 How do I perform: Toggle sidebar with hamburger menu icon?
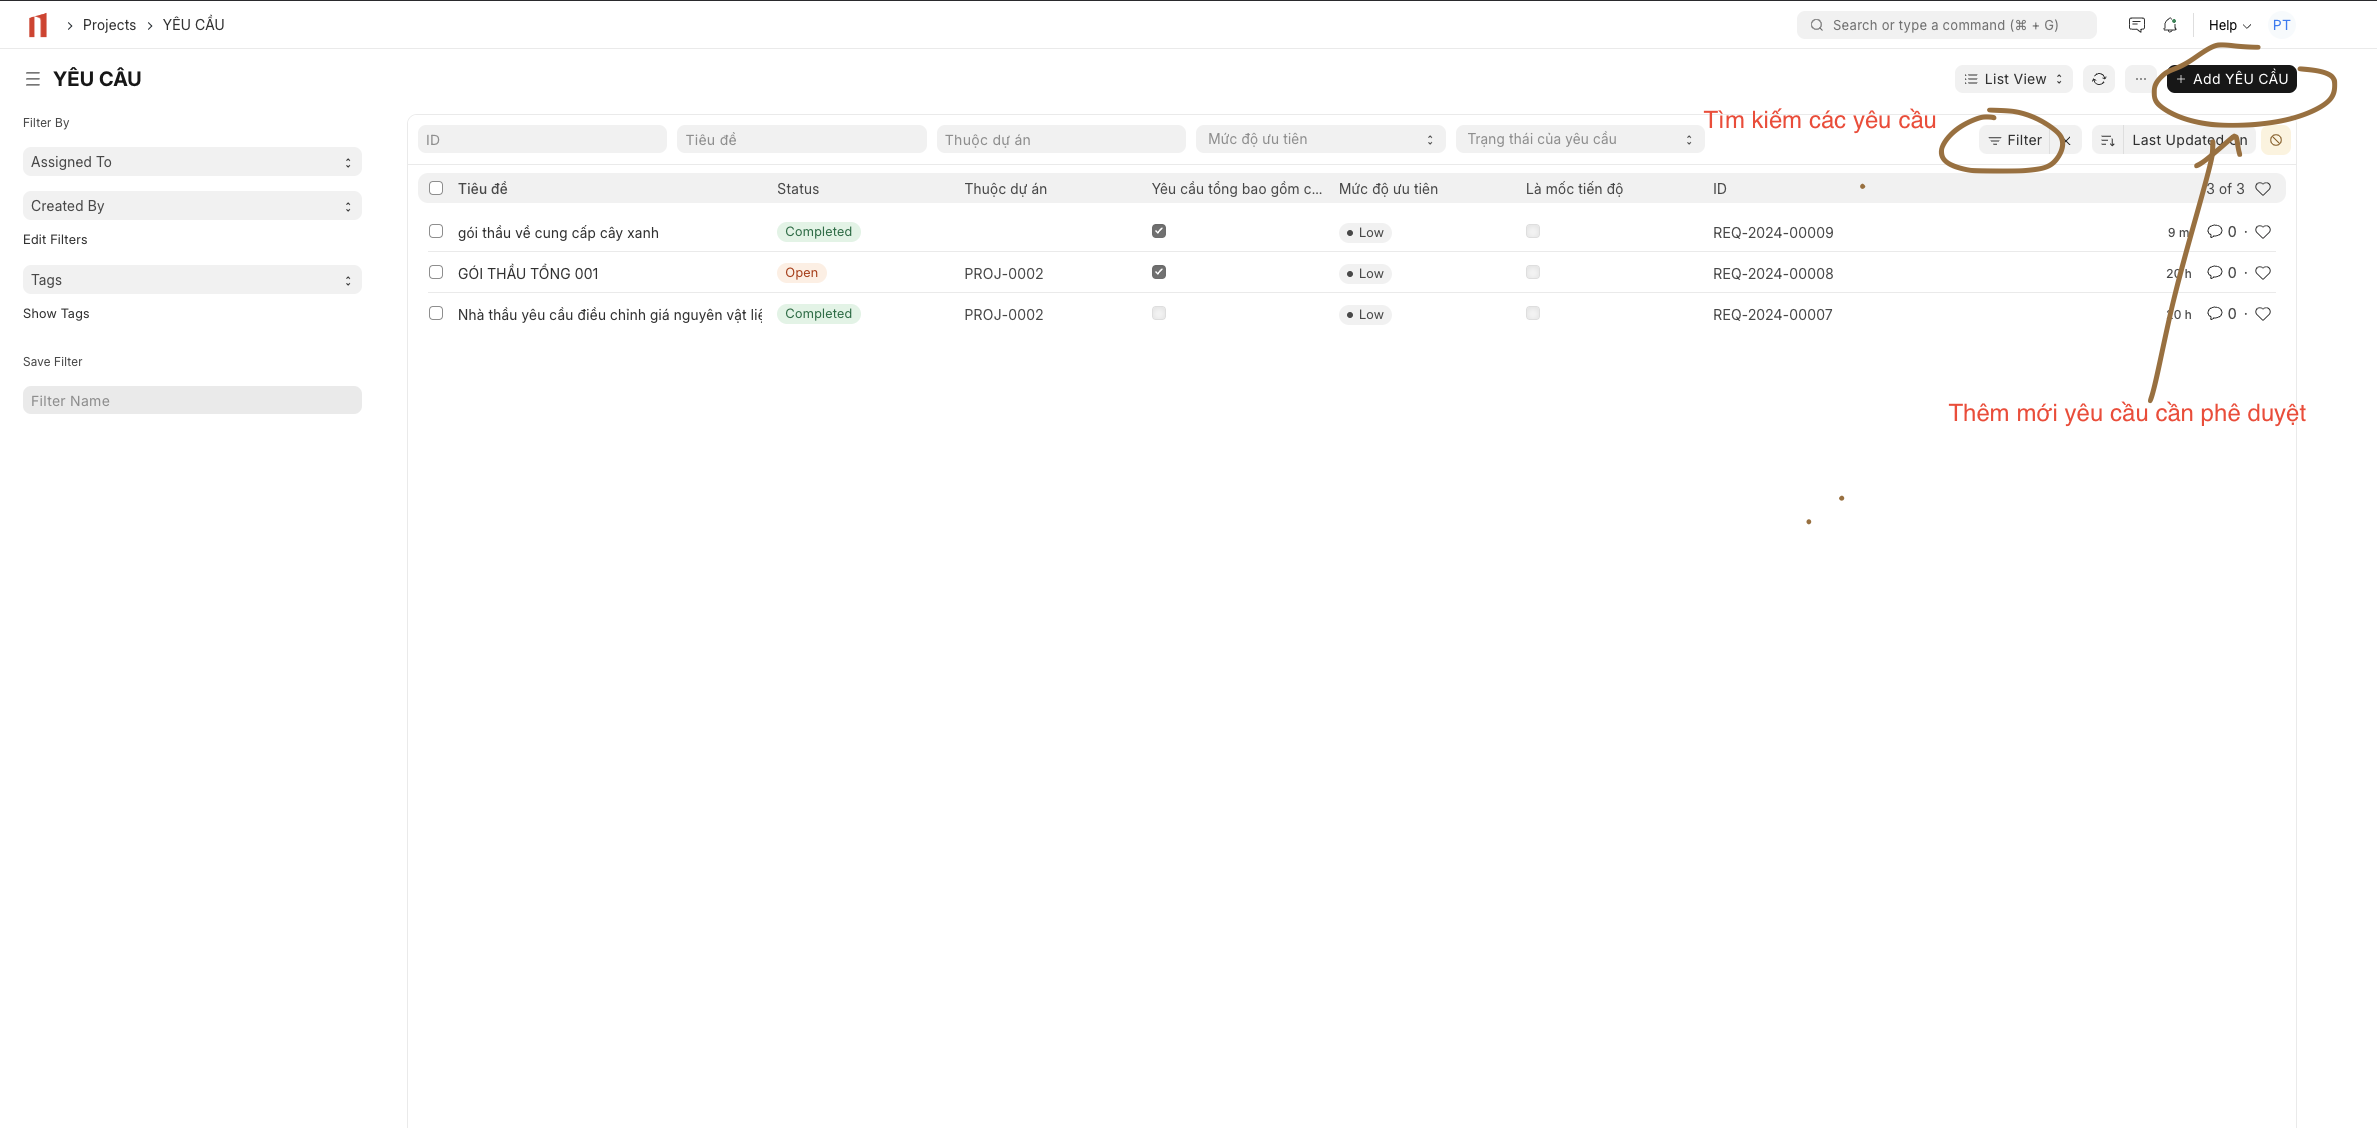click(32, 79)
